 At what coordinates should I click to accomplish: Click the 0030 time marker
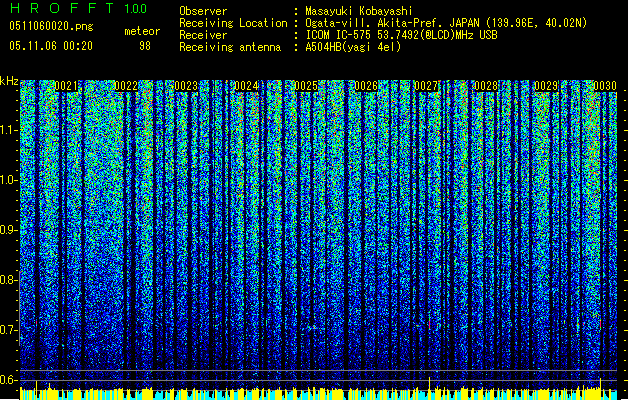pos(605,86)
